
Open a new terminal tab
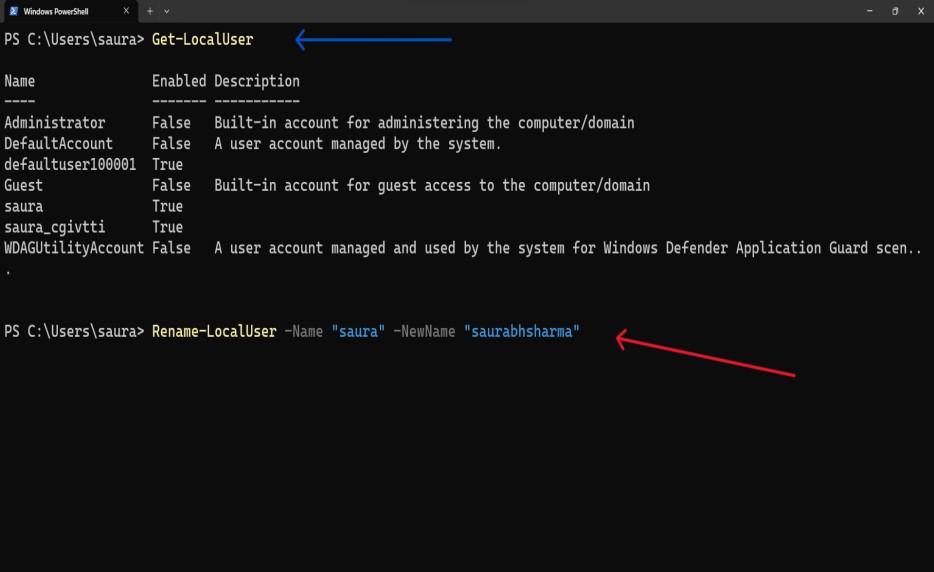(x=150, y=11)
